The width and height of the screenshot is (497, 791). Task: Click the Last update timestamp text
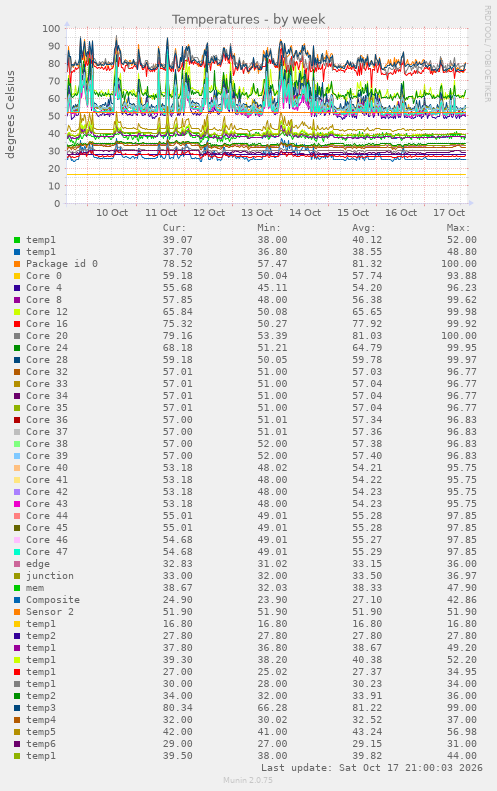point(372,768)
